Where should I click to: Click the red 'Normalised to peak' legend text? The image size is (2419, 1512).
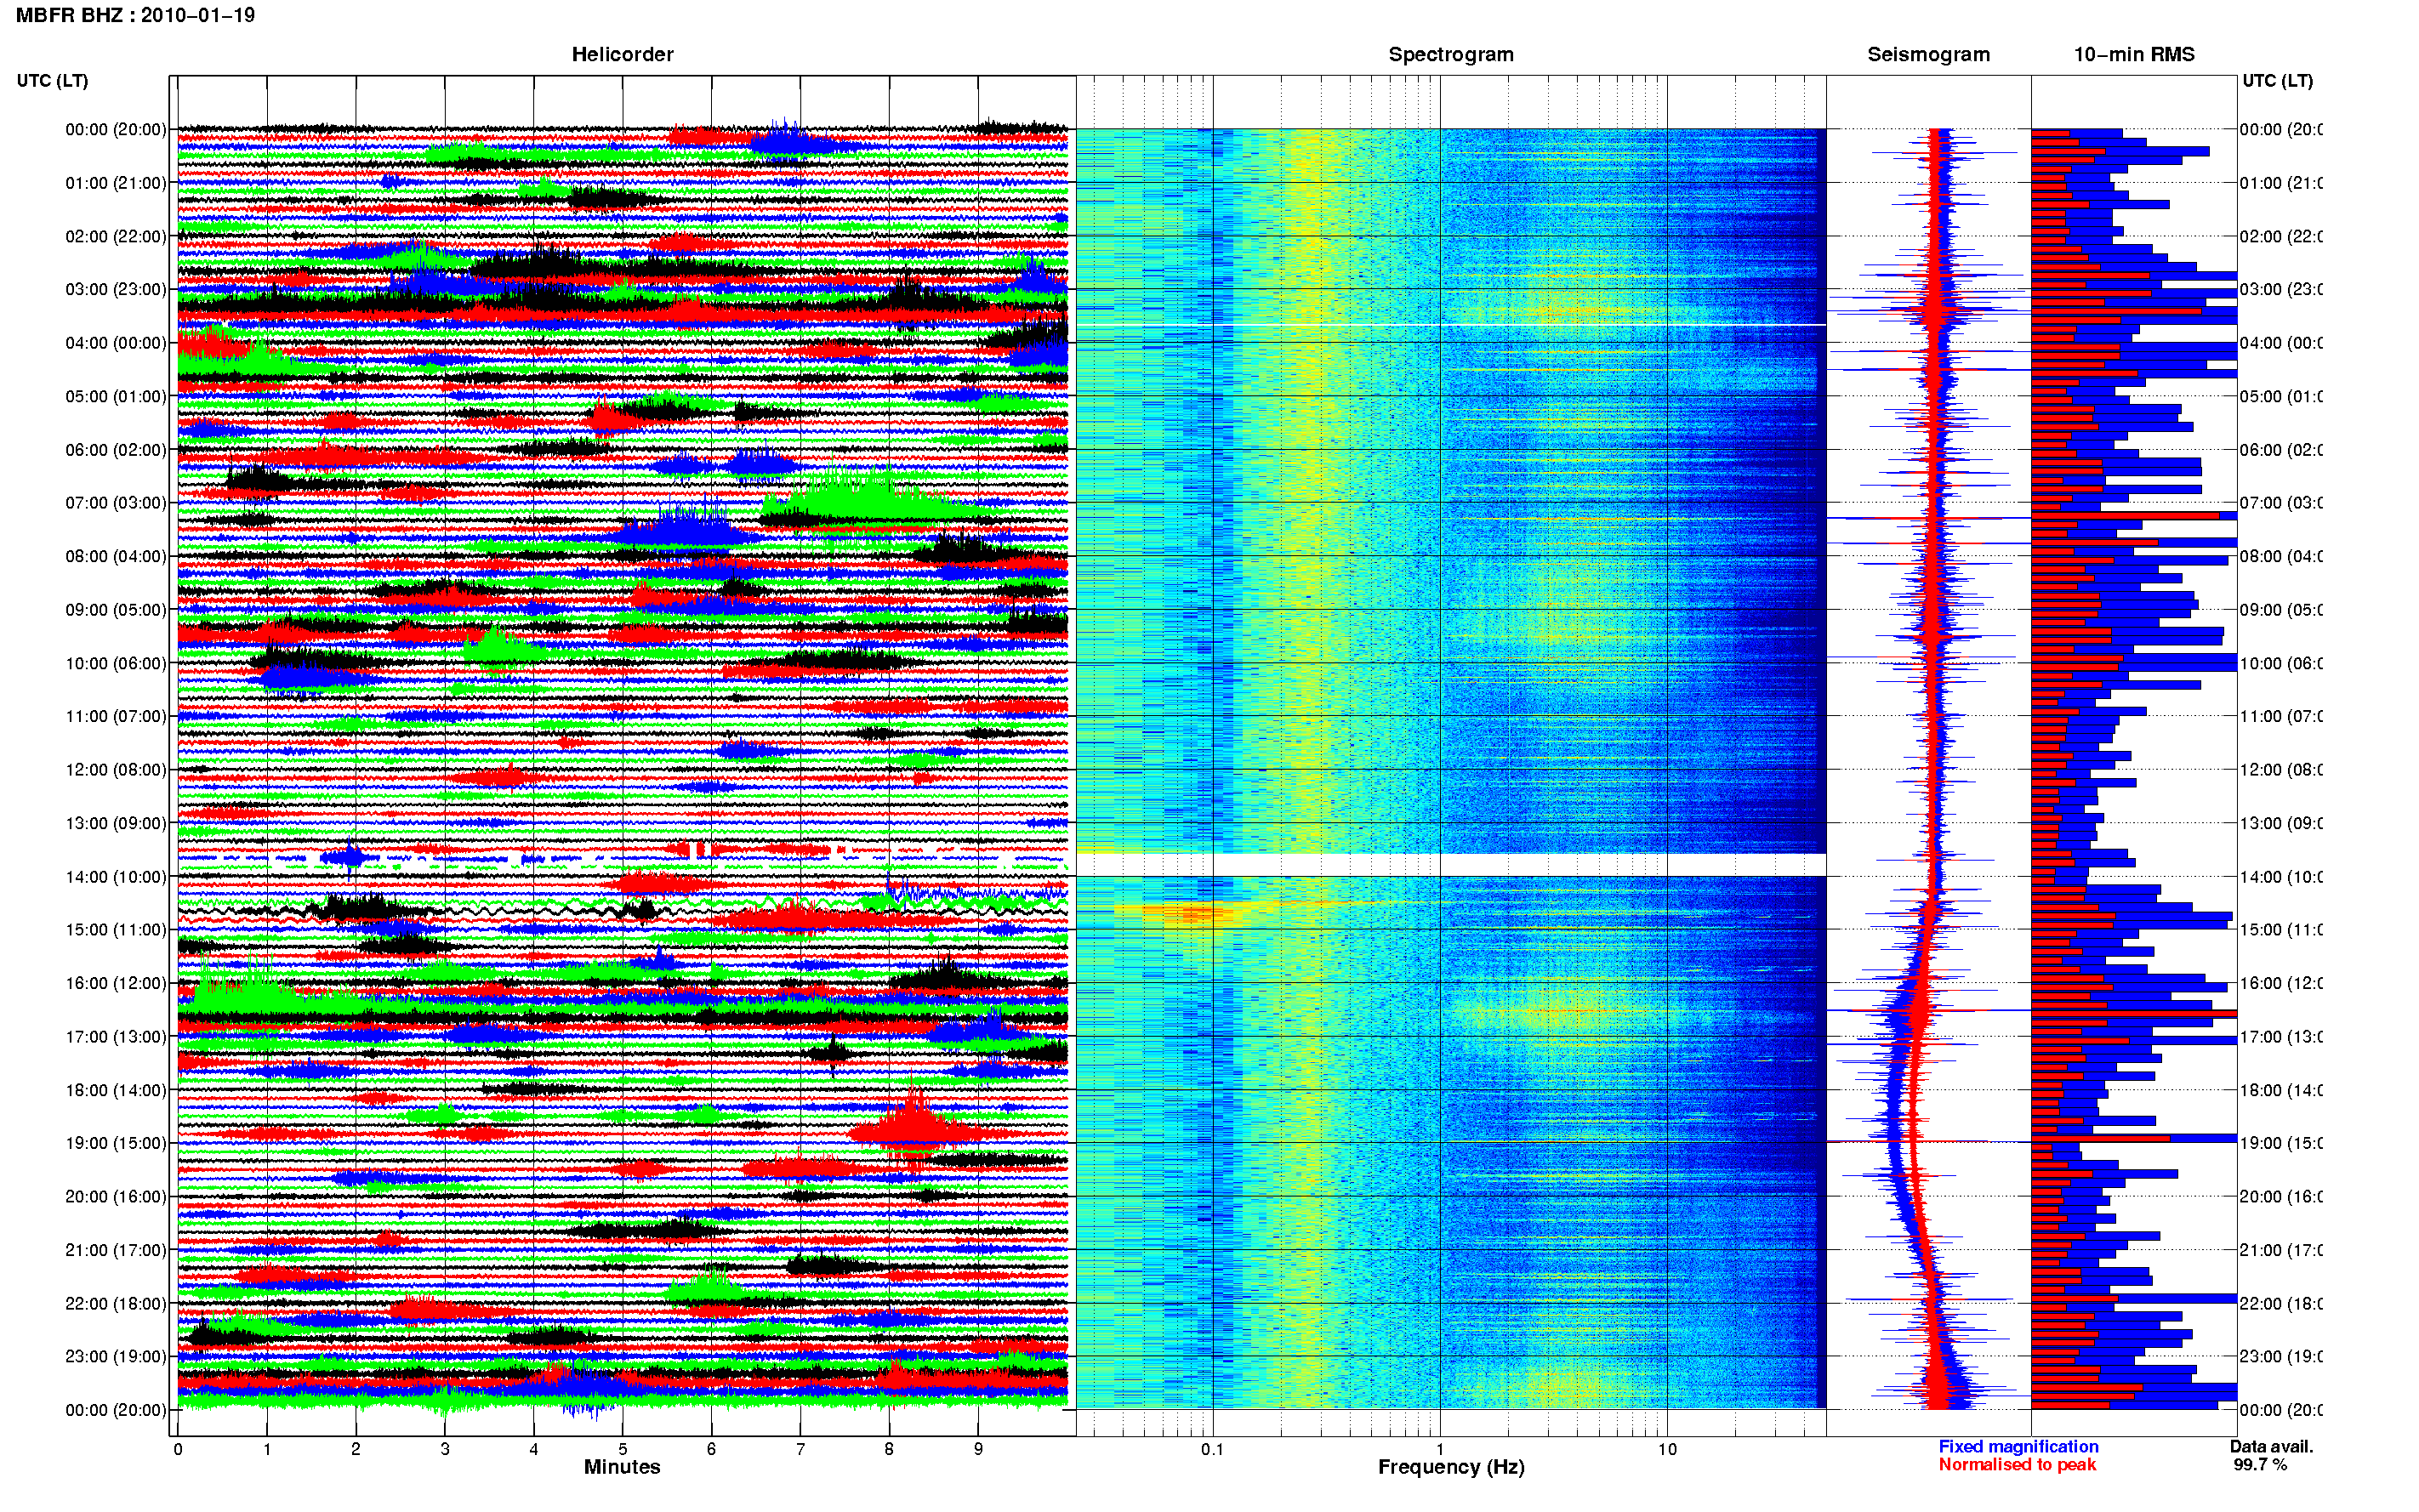point(2017,1465)
